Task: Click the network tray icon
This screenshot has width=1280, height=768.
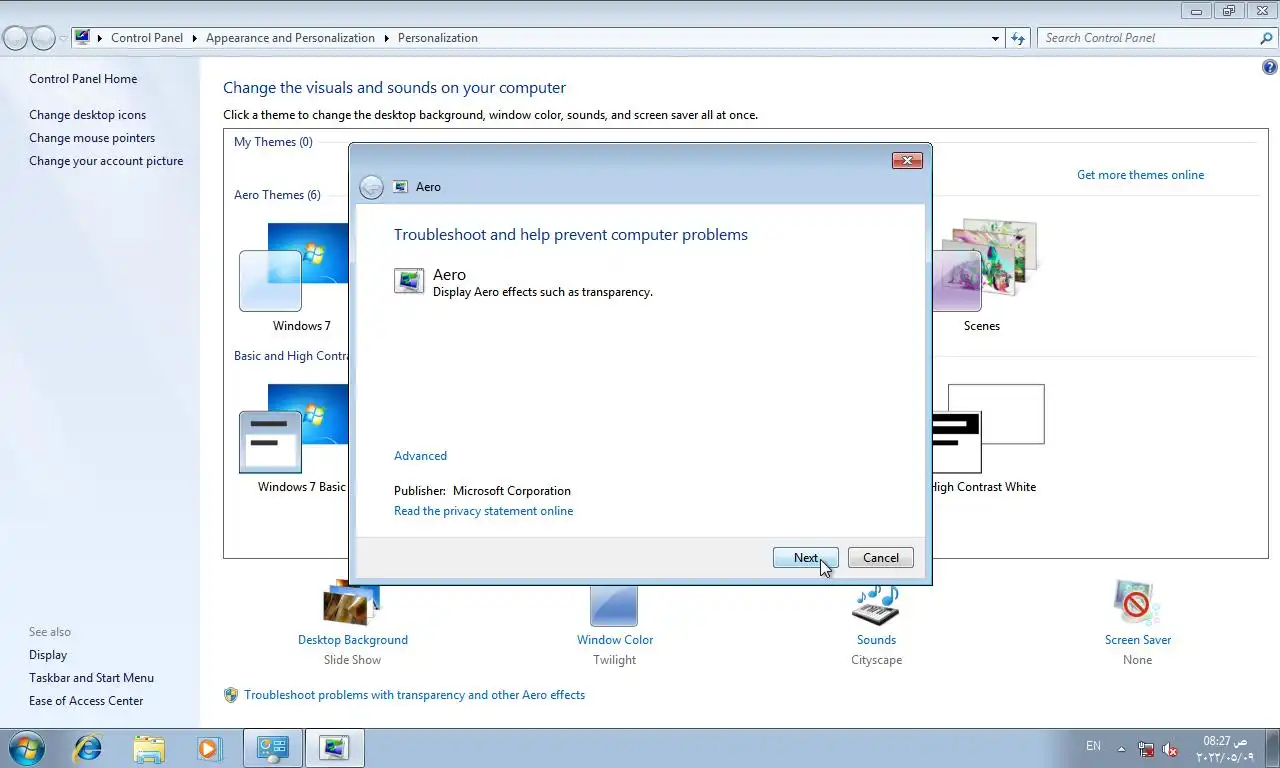Action: (x=1146, y=749)
